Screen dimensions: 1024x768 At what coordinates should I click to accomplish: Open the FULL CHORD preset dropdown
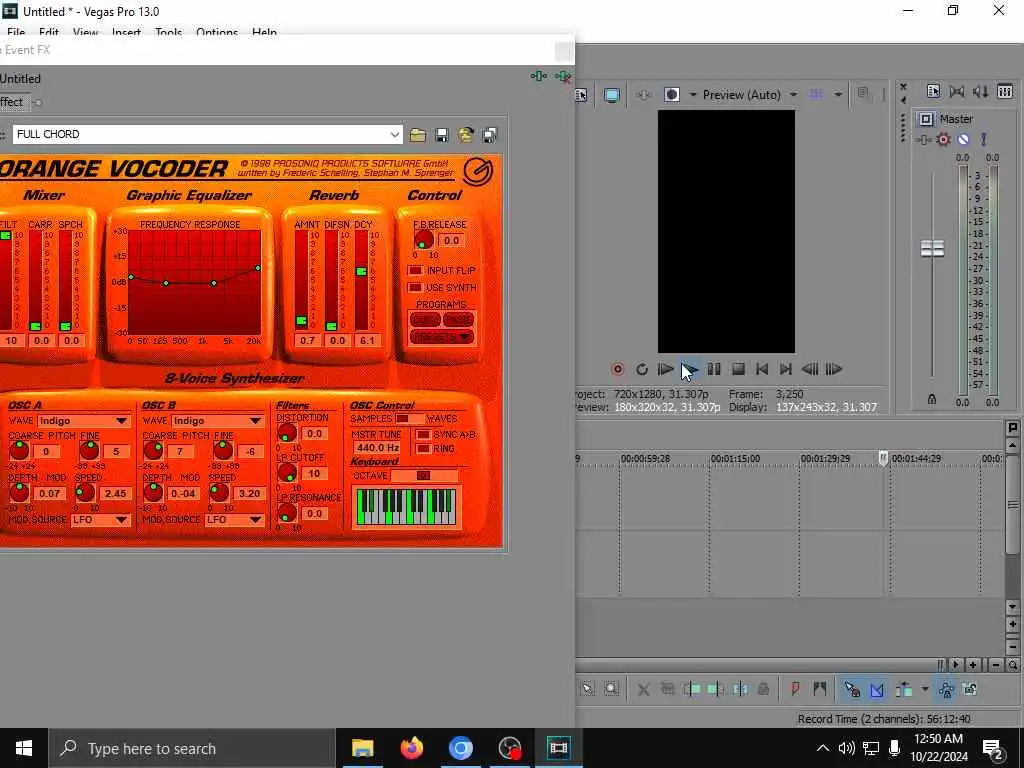(x=394, y=135)
